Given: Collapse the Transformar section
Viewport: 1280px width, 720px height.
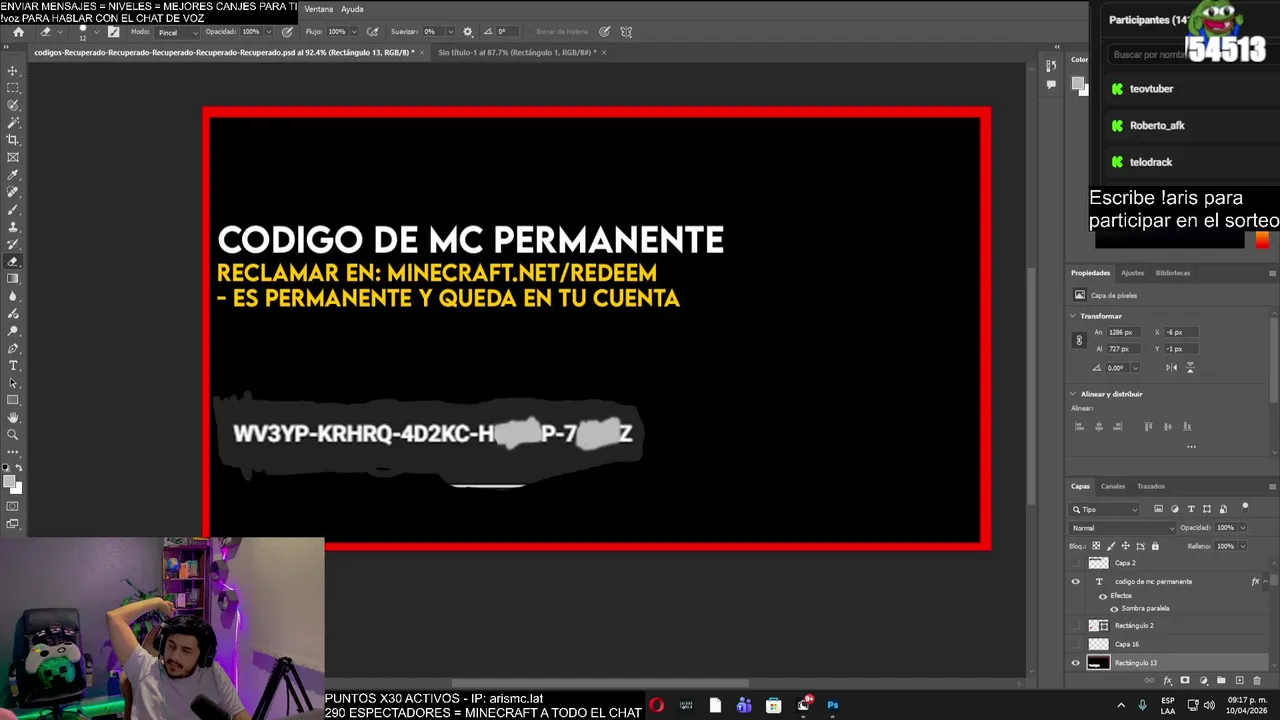Looking at the screenshot, I should 1073,316.
